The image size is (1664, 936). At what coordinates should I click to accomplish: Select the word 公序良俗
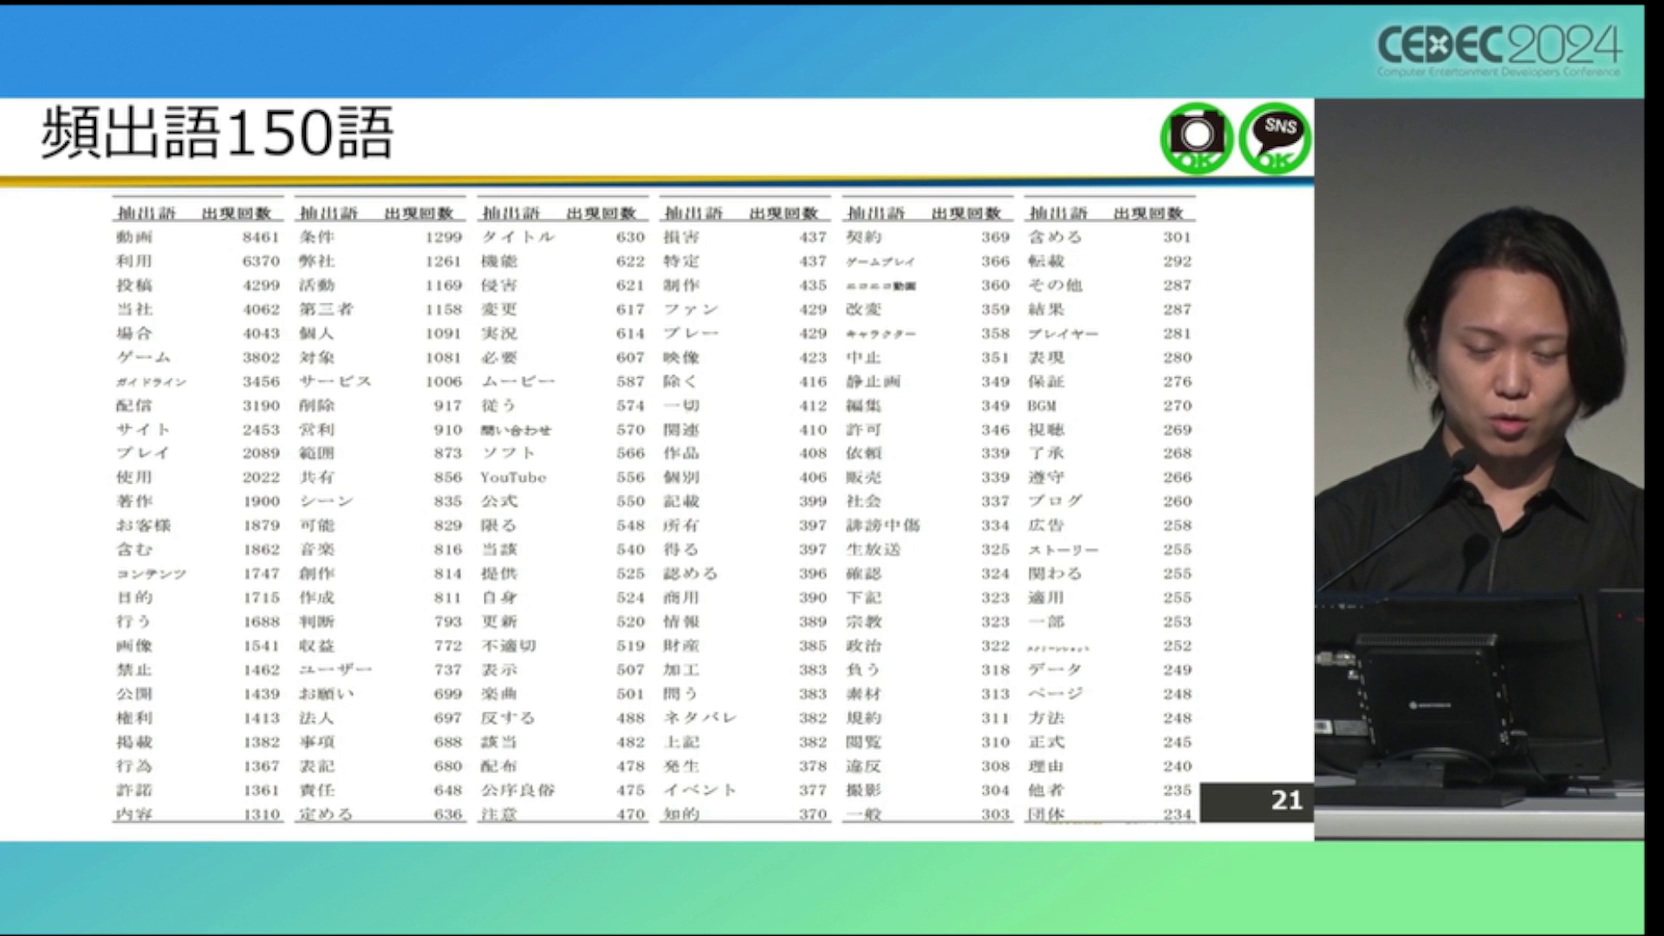518,790
